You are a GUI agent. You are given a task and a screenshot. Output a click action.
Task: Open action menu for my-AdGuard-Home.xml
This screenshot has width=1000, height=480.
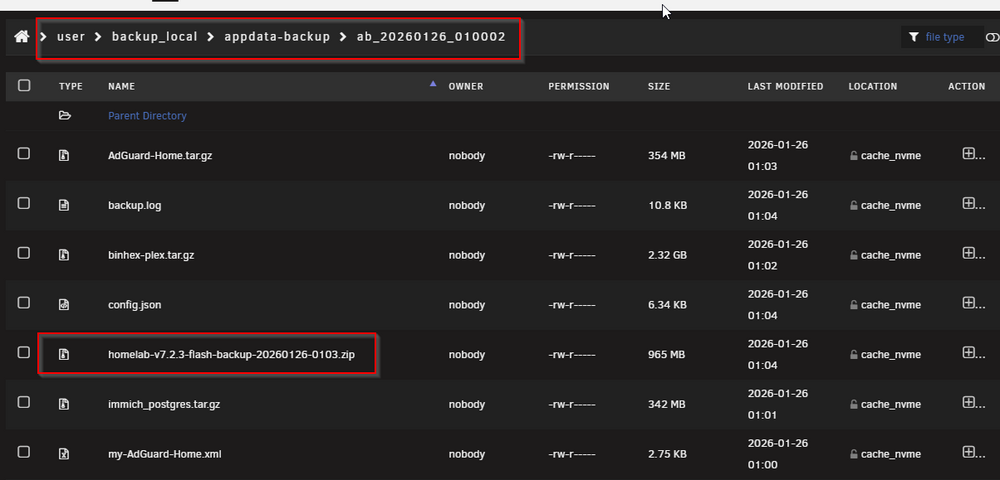click(973, 452)
